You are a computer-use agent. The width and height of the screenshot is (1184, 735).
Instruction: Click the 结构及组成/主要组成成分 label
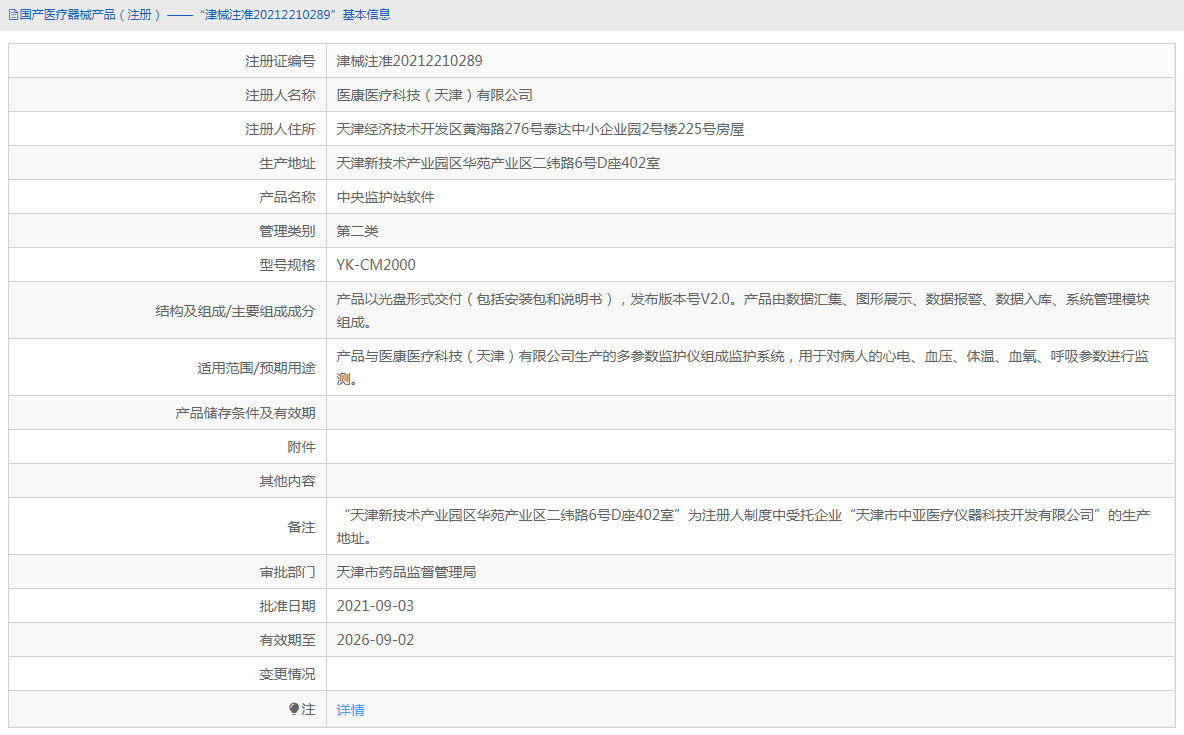(x=235, y=310)
